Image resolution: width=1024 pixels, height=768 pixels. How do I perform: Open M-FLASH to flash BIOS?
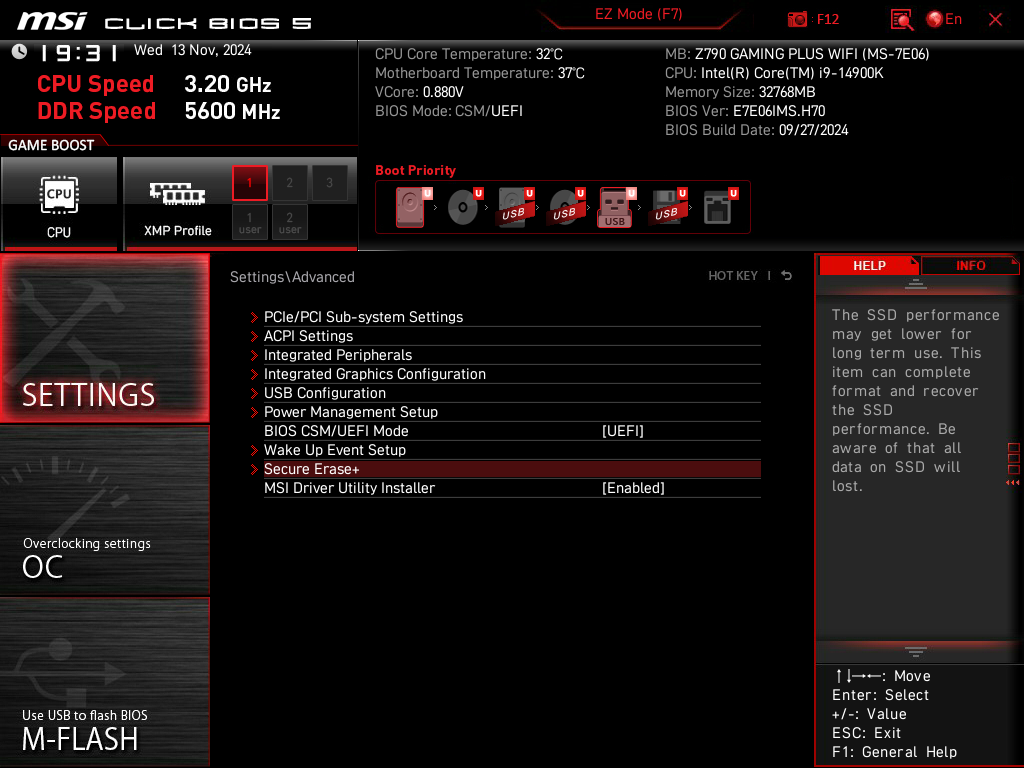pos(104,681)
